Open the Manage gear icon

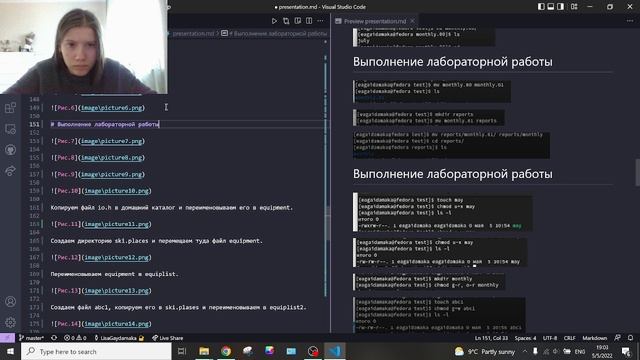point(10,322)
